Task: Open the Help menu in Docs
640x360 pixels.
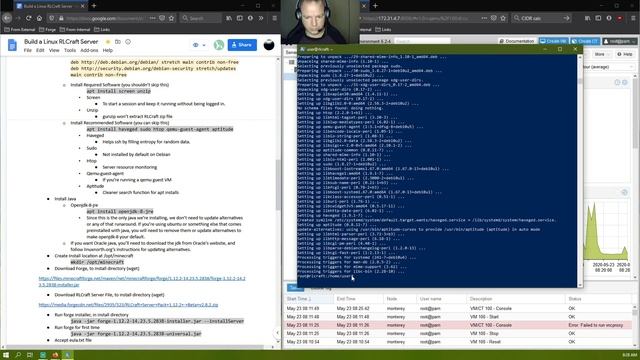Action: 108,50
